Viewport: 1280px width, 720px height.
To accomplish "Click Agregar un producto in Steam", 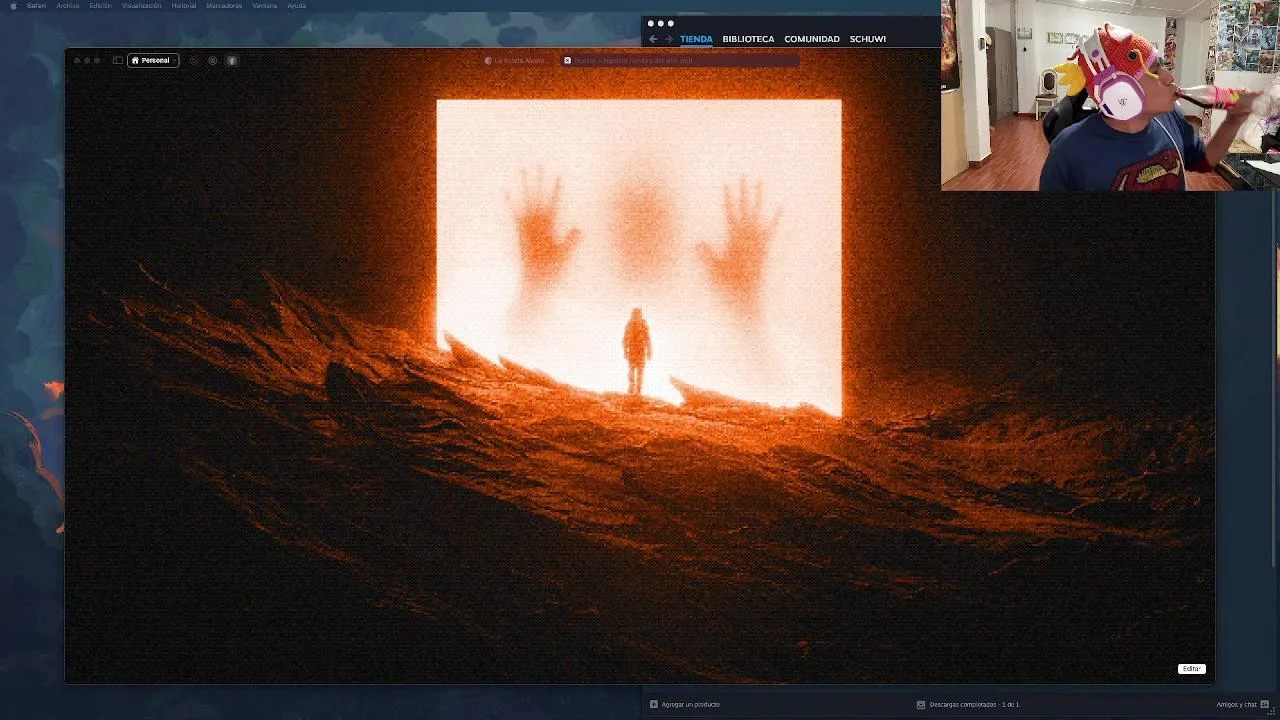I will [690, 704].
